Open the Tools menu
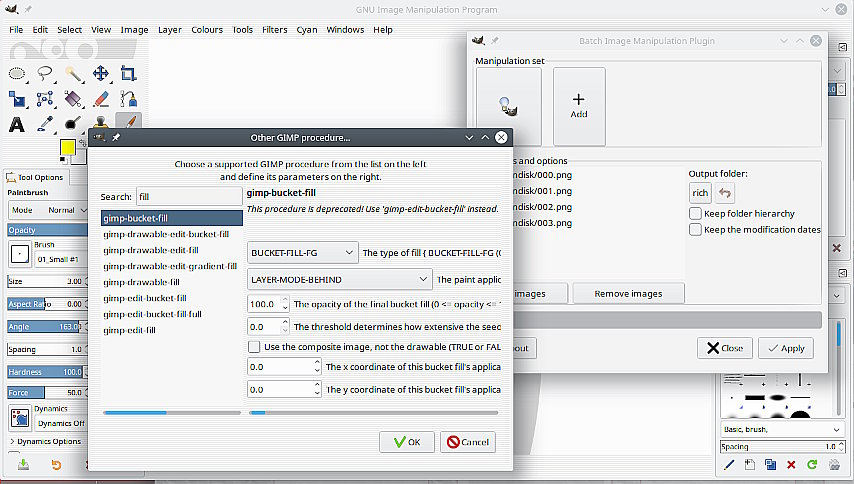Screen dimensions: 854x484 (x=242, y=29)
